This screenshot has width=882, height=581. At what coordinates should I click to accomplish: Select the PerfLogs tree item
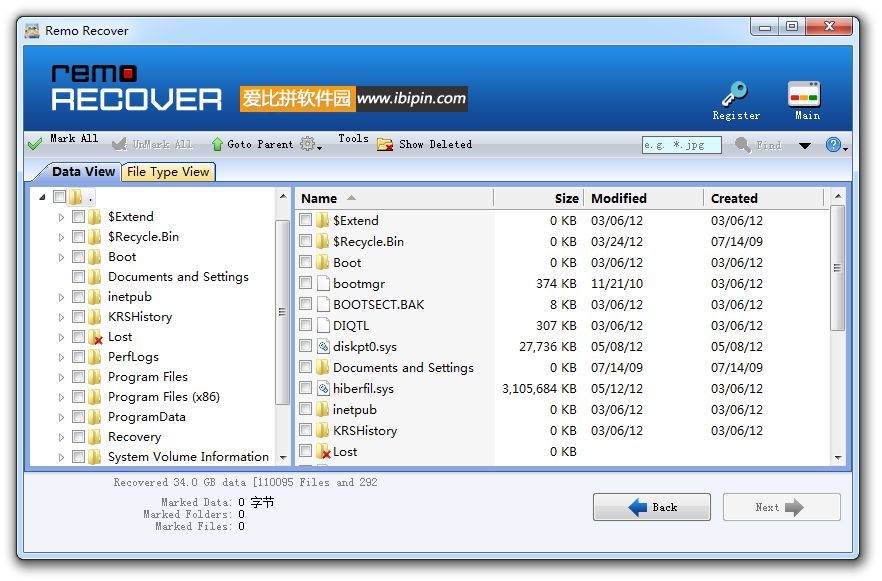coord(133,357)
